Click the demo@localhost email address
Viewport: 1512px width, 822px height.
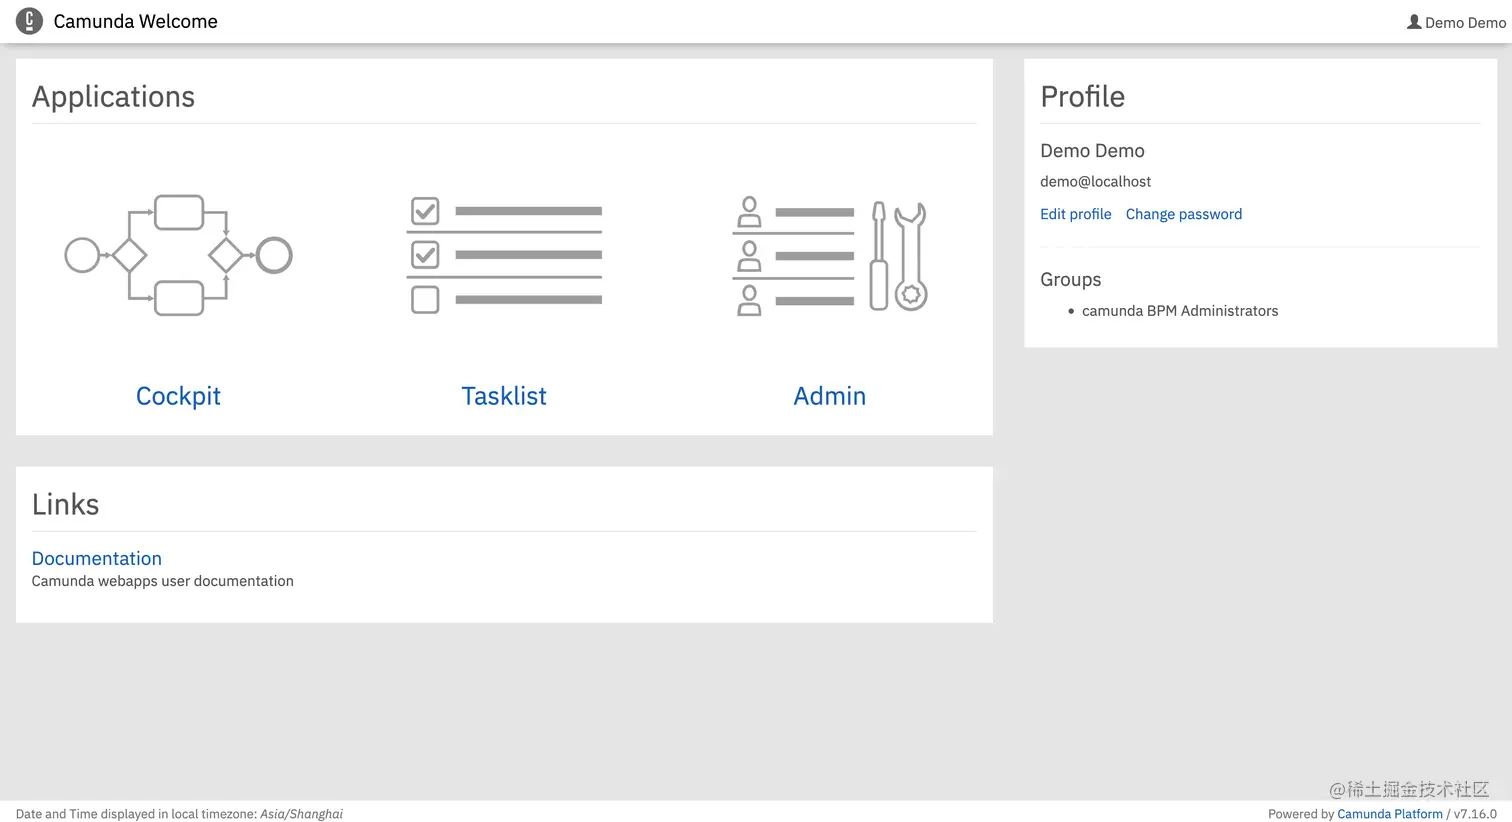click(1096, 182)
